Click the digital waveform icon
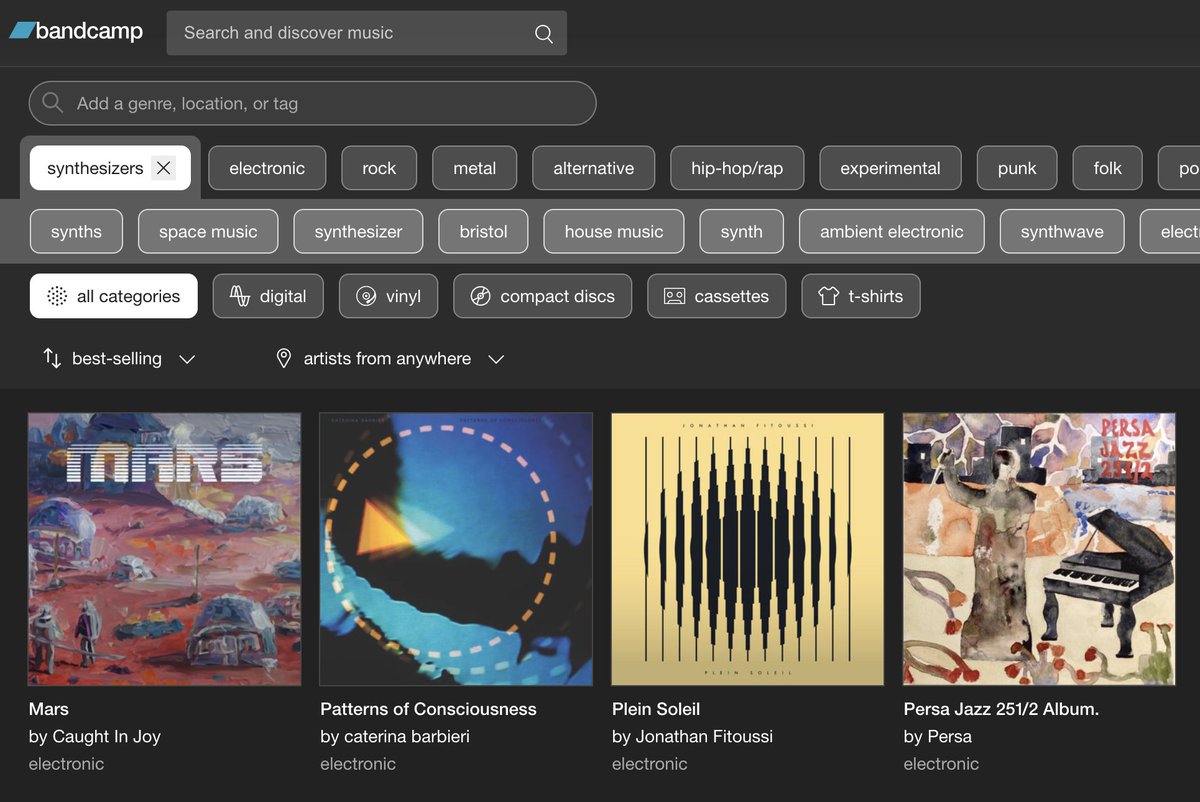Screen dimensions: 1200x802 tap(240, 296)
